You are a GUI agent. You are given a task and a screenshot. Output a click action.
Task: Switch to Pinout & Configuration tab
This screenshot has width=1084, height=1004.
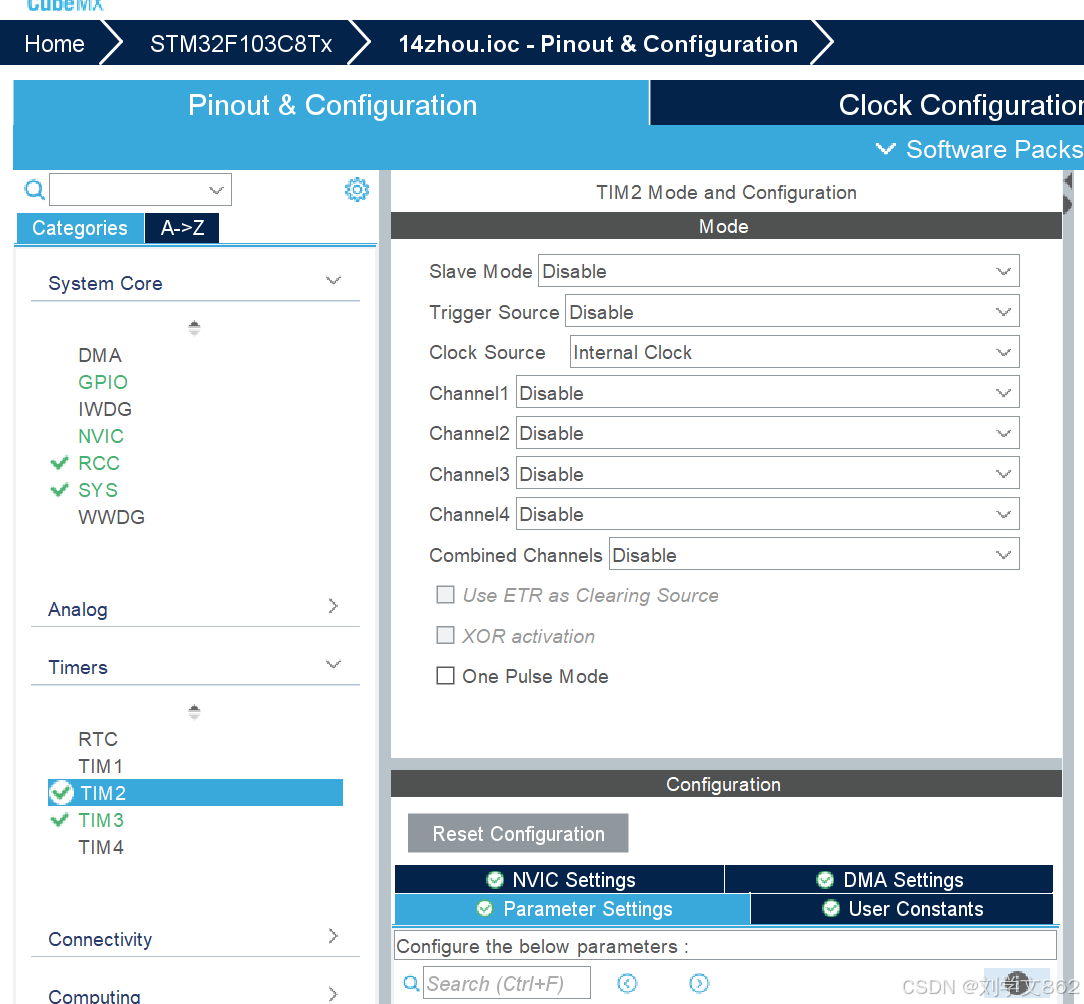click(332, 105)
